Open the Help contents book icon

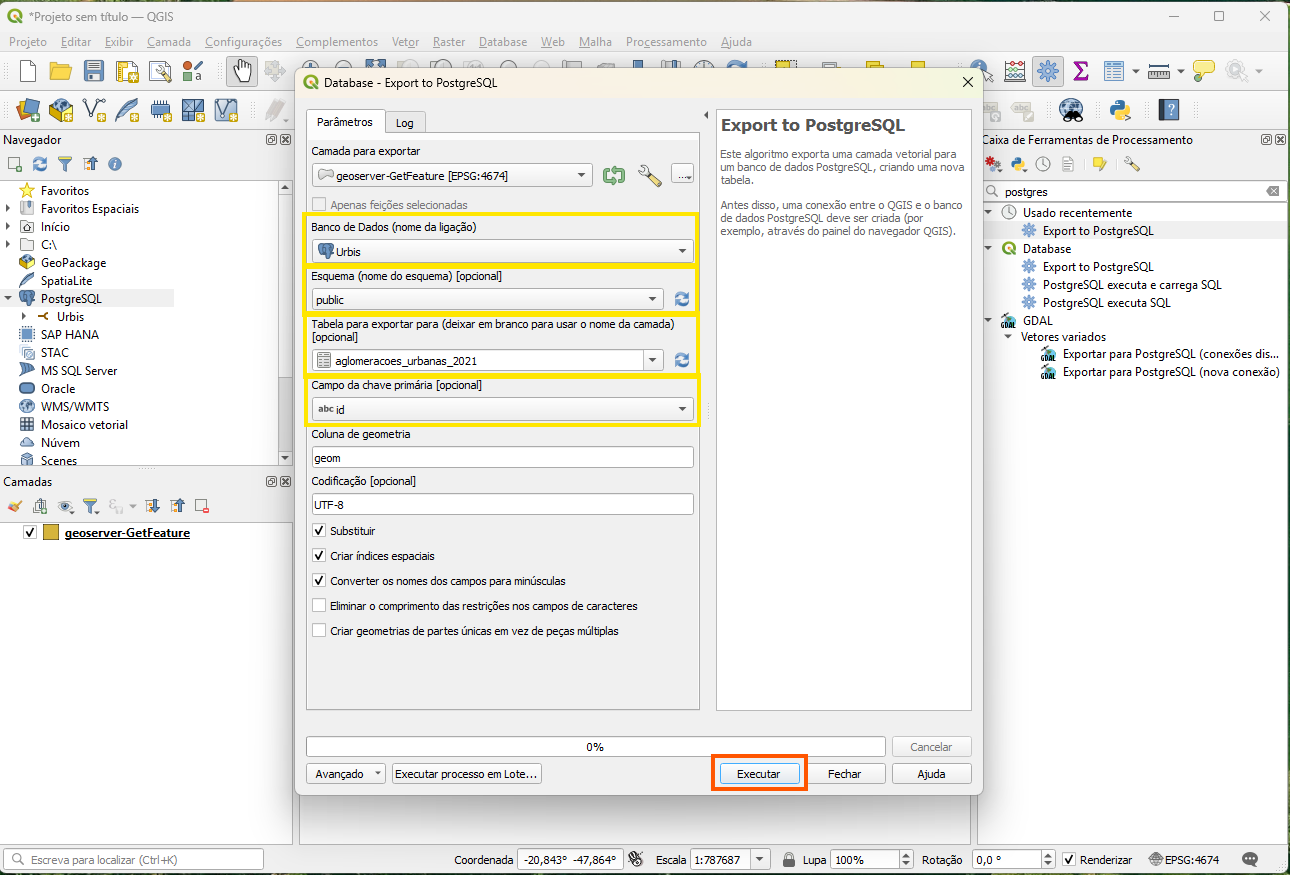[1168, 109]
